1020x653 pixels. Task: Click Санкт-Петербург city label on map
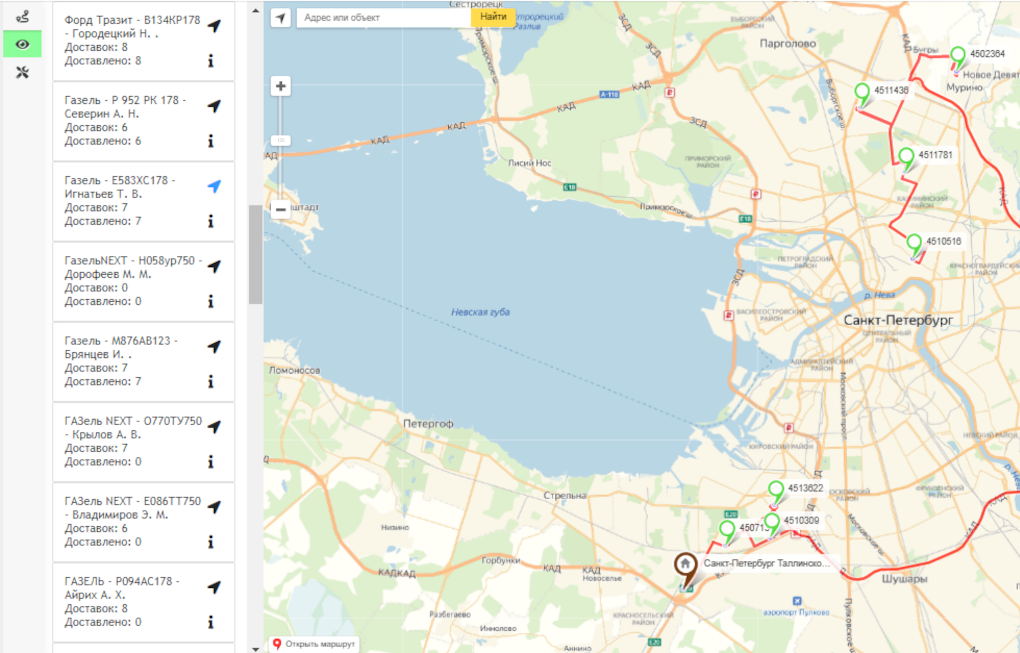tap(898, 320)
